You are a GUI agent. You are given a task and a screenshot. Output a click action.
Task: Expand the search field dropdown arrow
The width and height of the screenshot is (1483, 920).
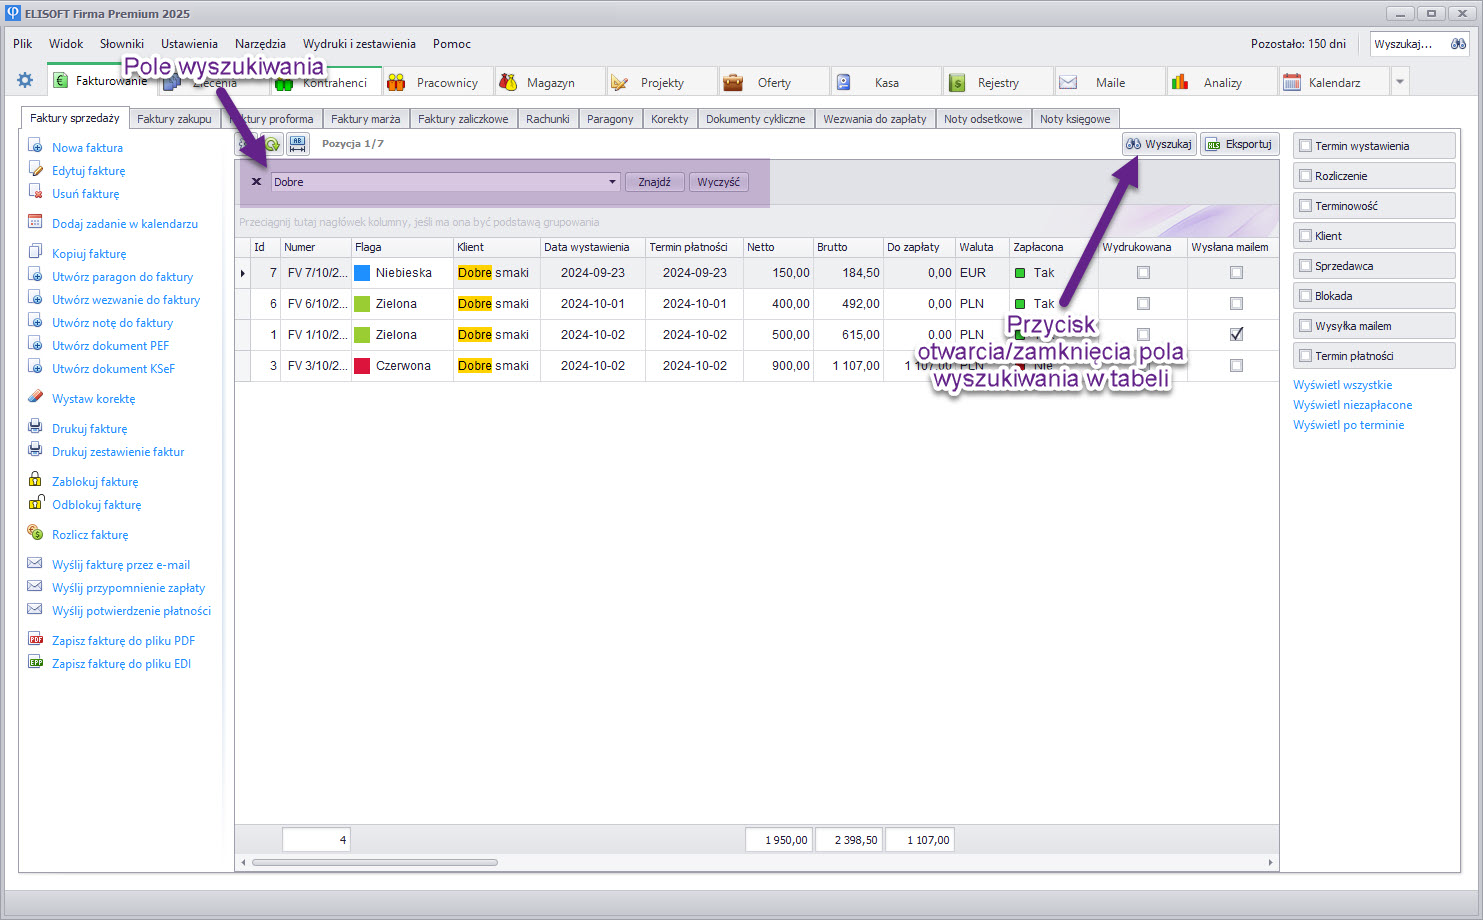(612, 182)
